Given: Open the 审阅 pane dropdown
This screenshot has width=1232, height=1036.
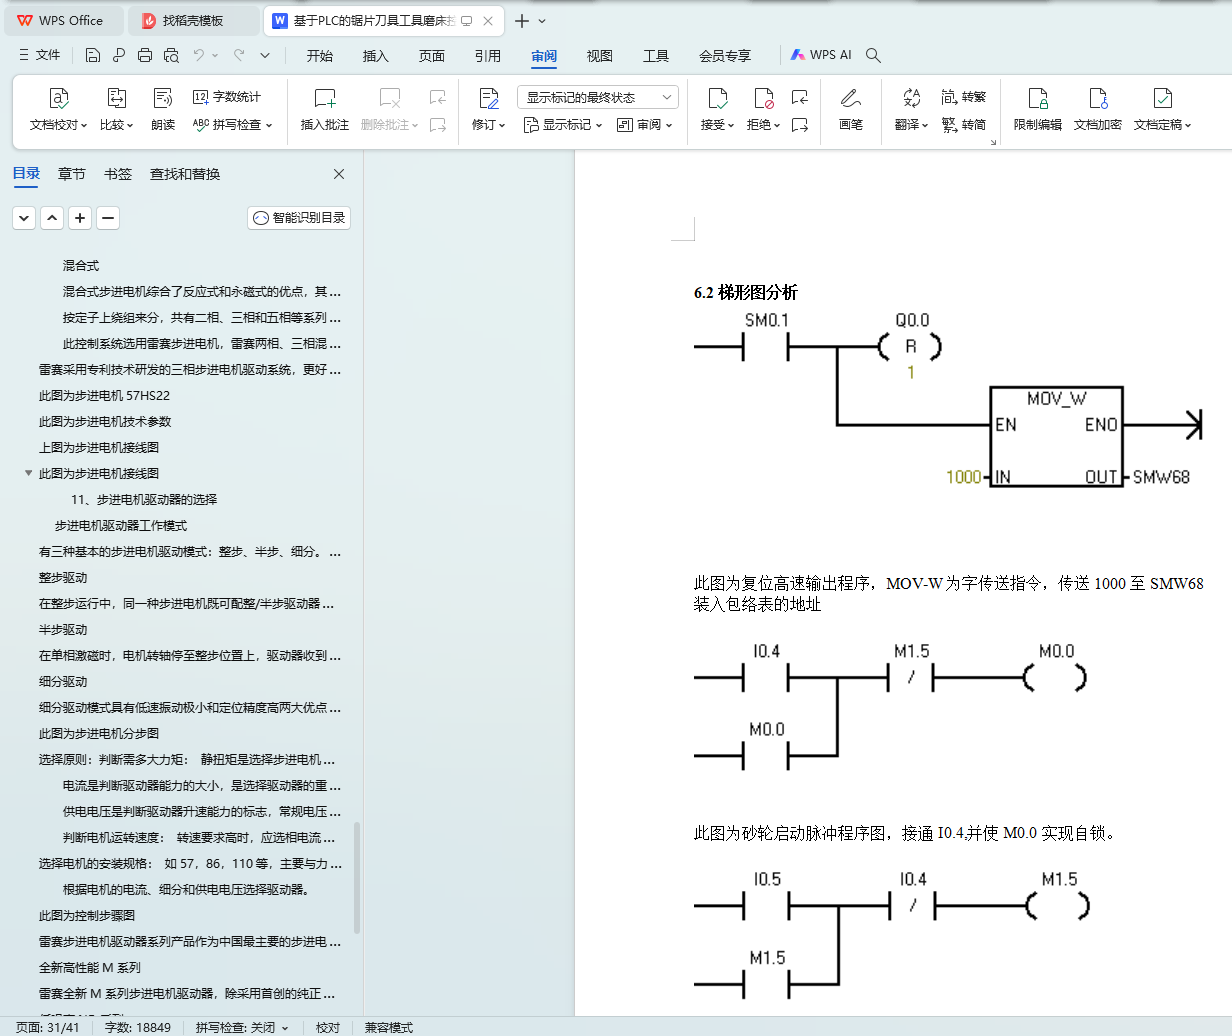Looking at the screenshot, I should coord(645,125).
